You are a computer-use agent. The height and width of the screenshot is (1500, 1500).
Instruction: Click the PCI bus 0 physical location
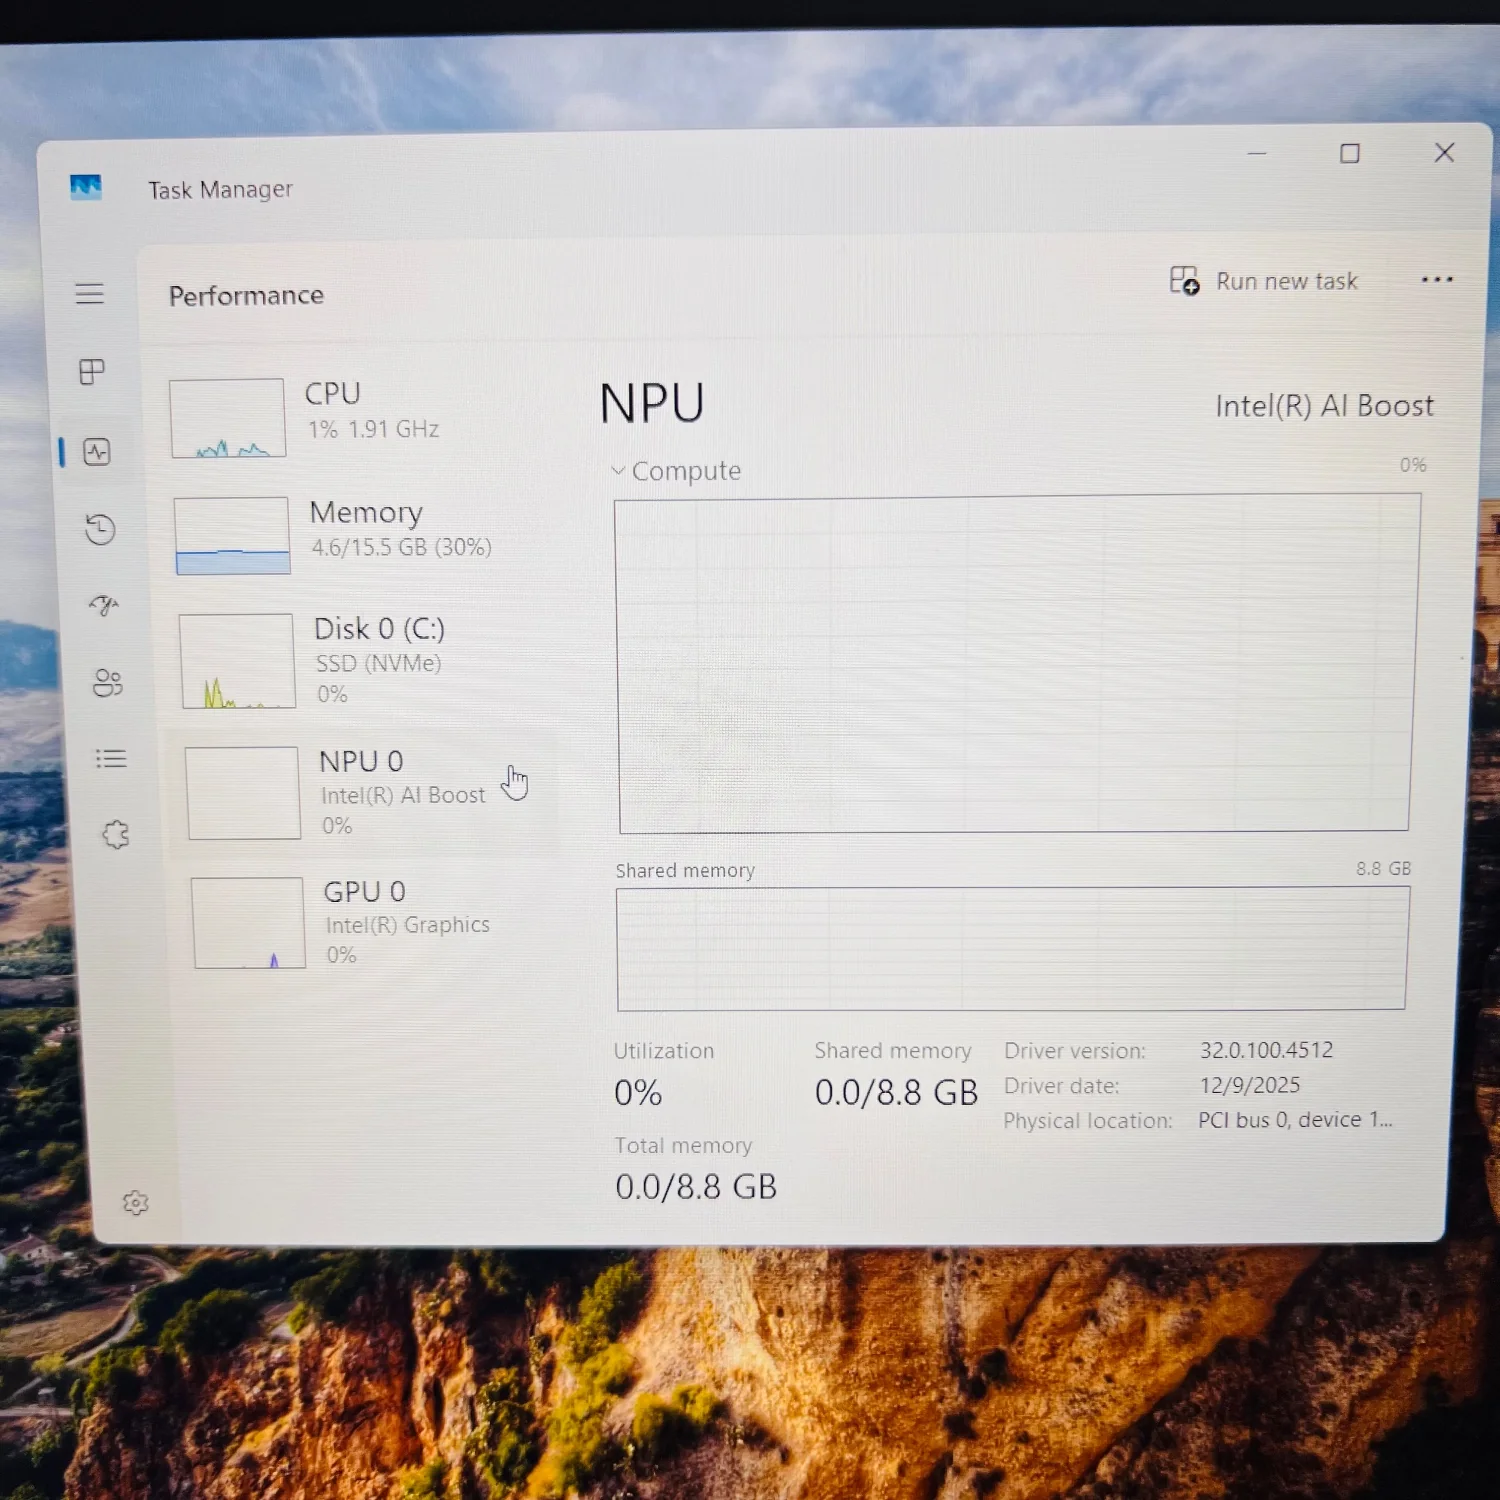1295,1120
